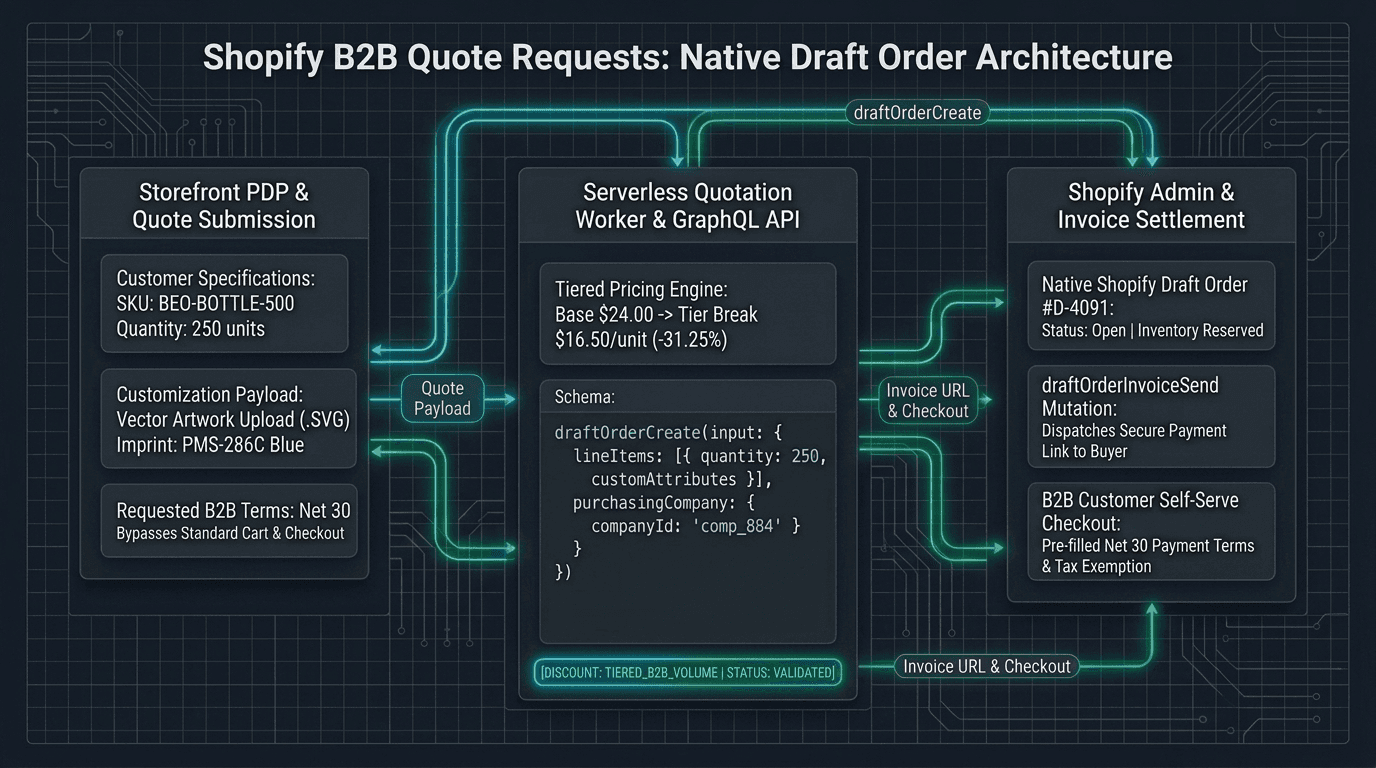
Task: Click the "Shopify Admin & Invoice Settlement" heading
Action: tap(1151, 206)
